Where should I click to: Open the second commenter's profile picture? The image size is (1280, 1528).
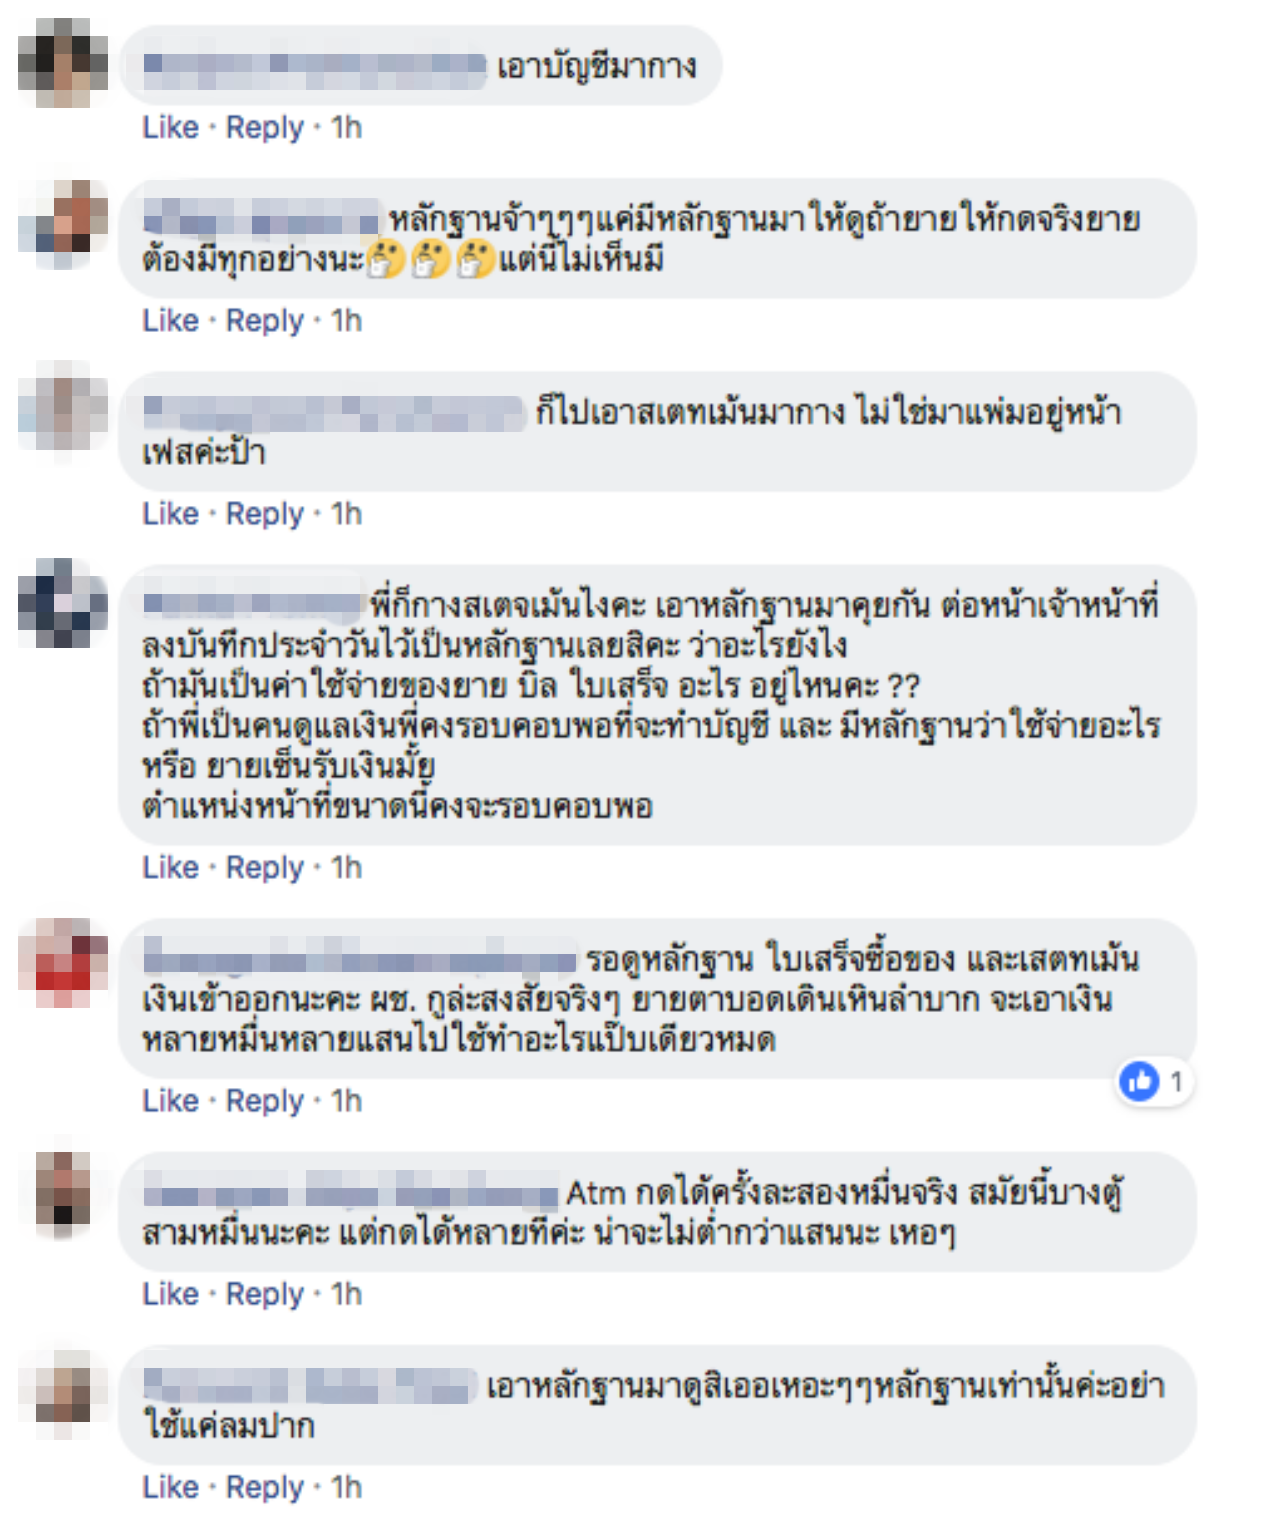(x=63, y=225)
